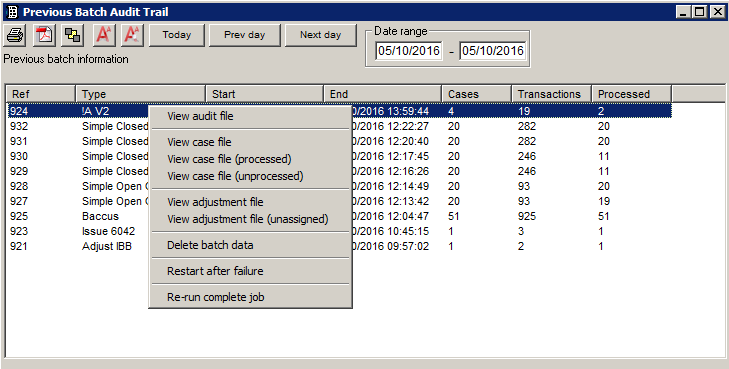The image size is (729, 369).
Task: Close the Previous Batch Audit Trail window
Action: pyautogui.click(x=717, y=12)
